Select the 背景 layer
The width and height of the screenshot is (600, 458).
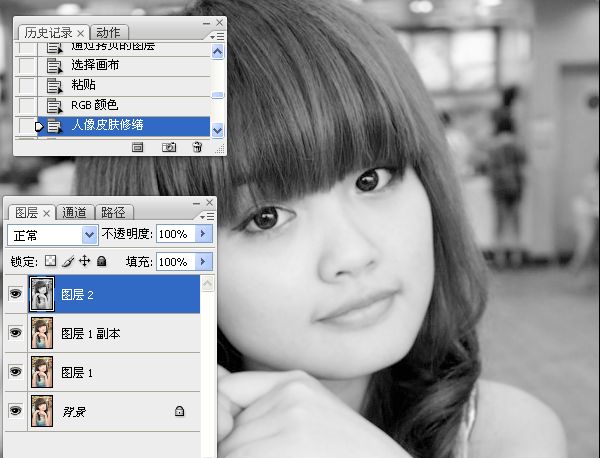point(114,411)
